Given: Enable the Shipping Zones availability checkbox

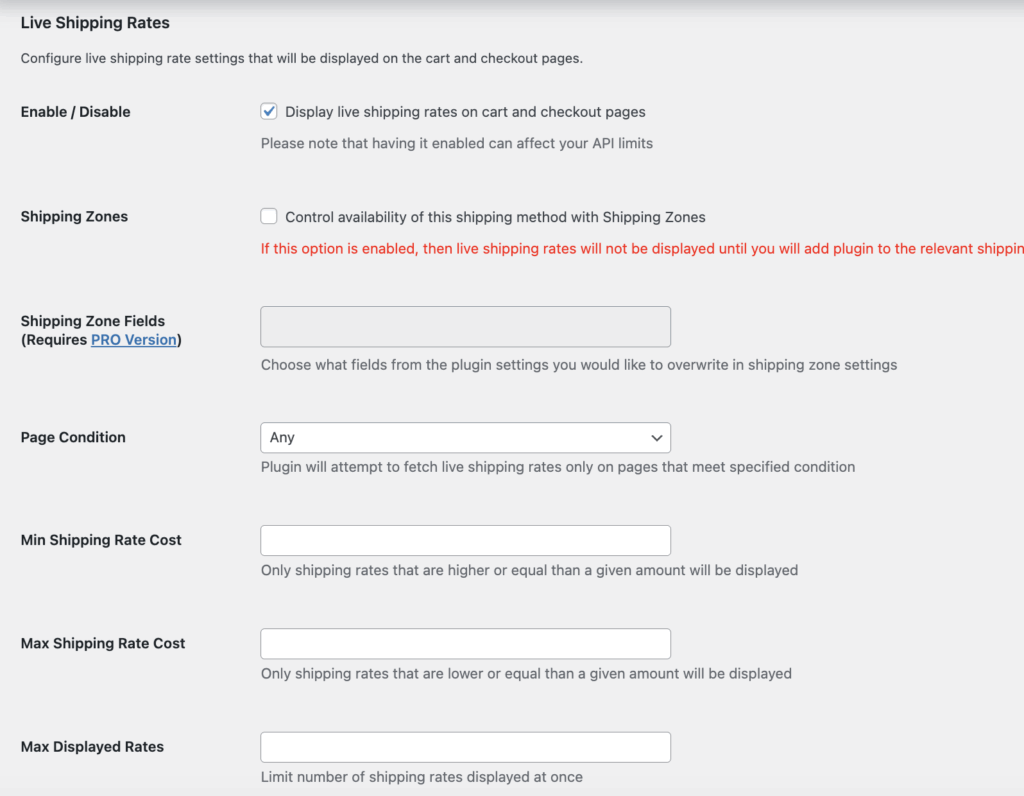Looking at the screenshot, I should pos(269,217).
